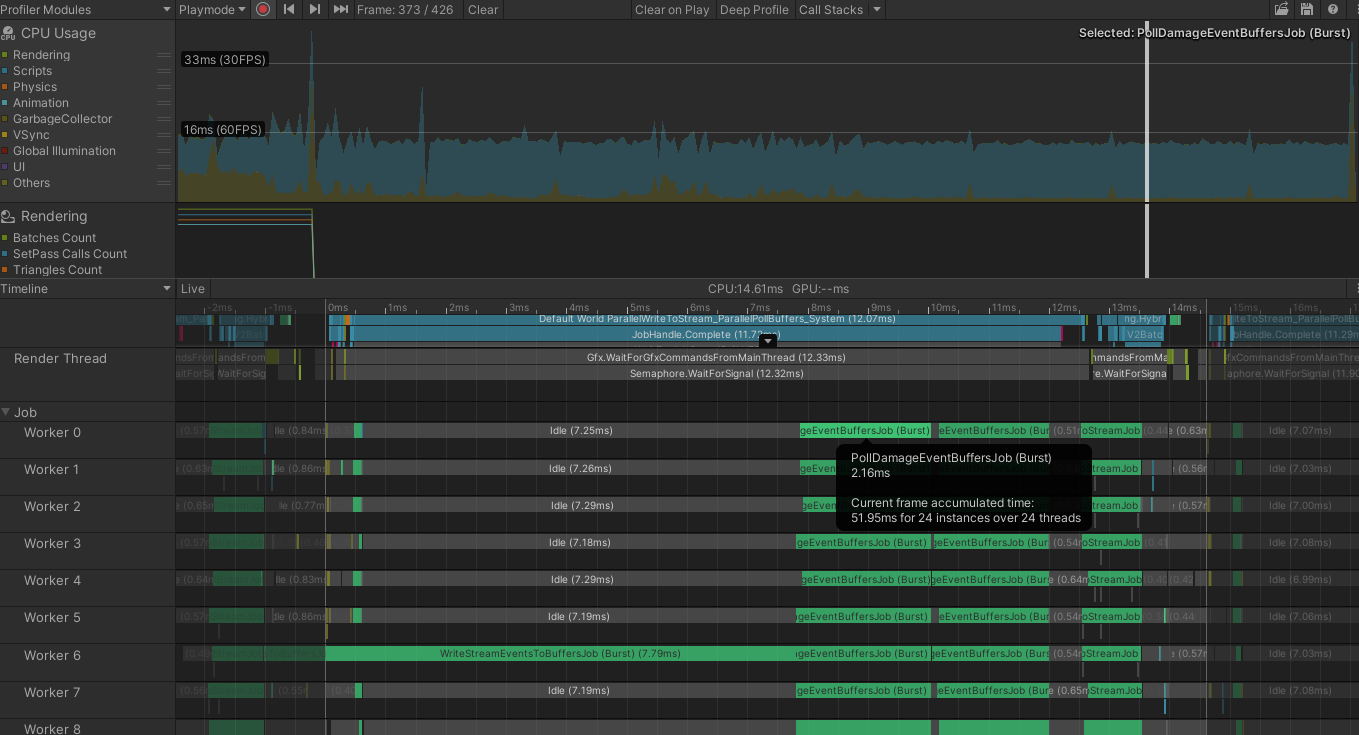Click the Scripts category in CPU Usage
This screenshot has width=1359, height=735.
(31, 71)
